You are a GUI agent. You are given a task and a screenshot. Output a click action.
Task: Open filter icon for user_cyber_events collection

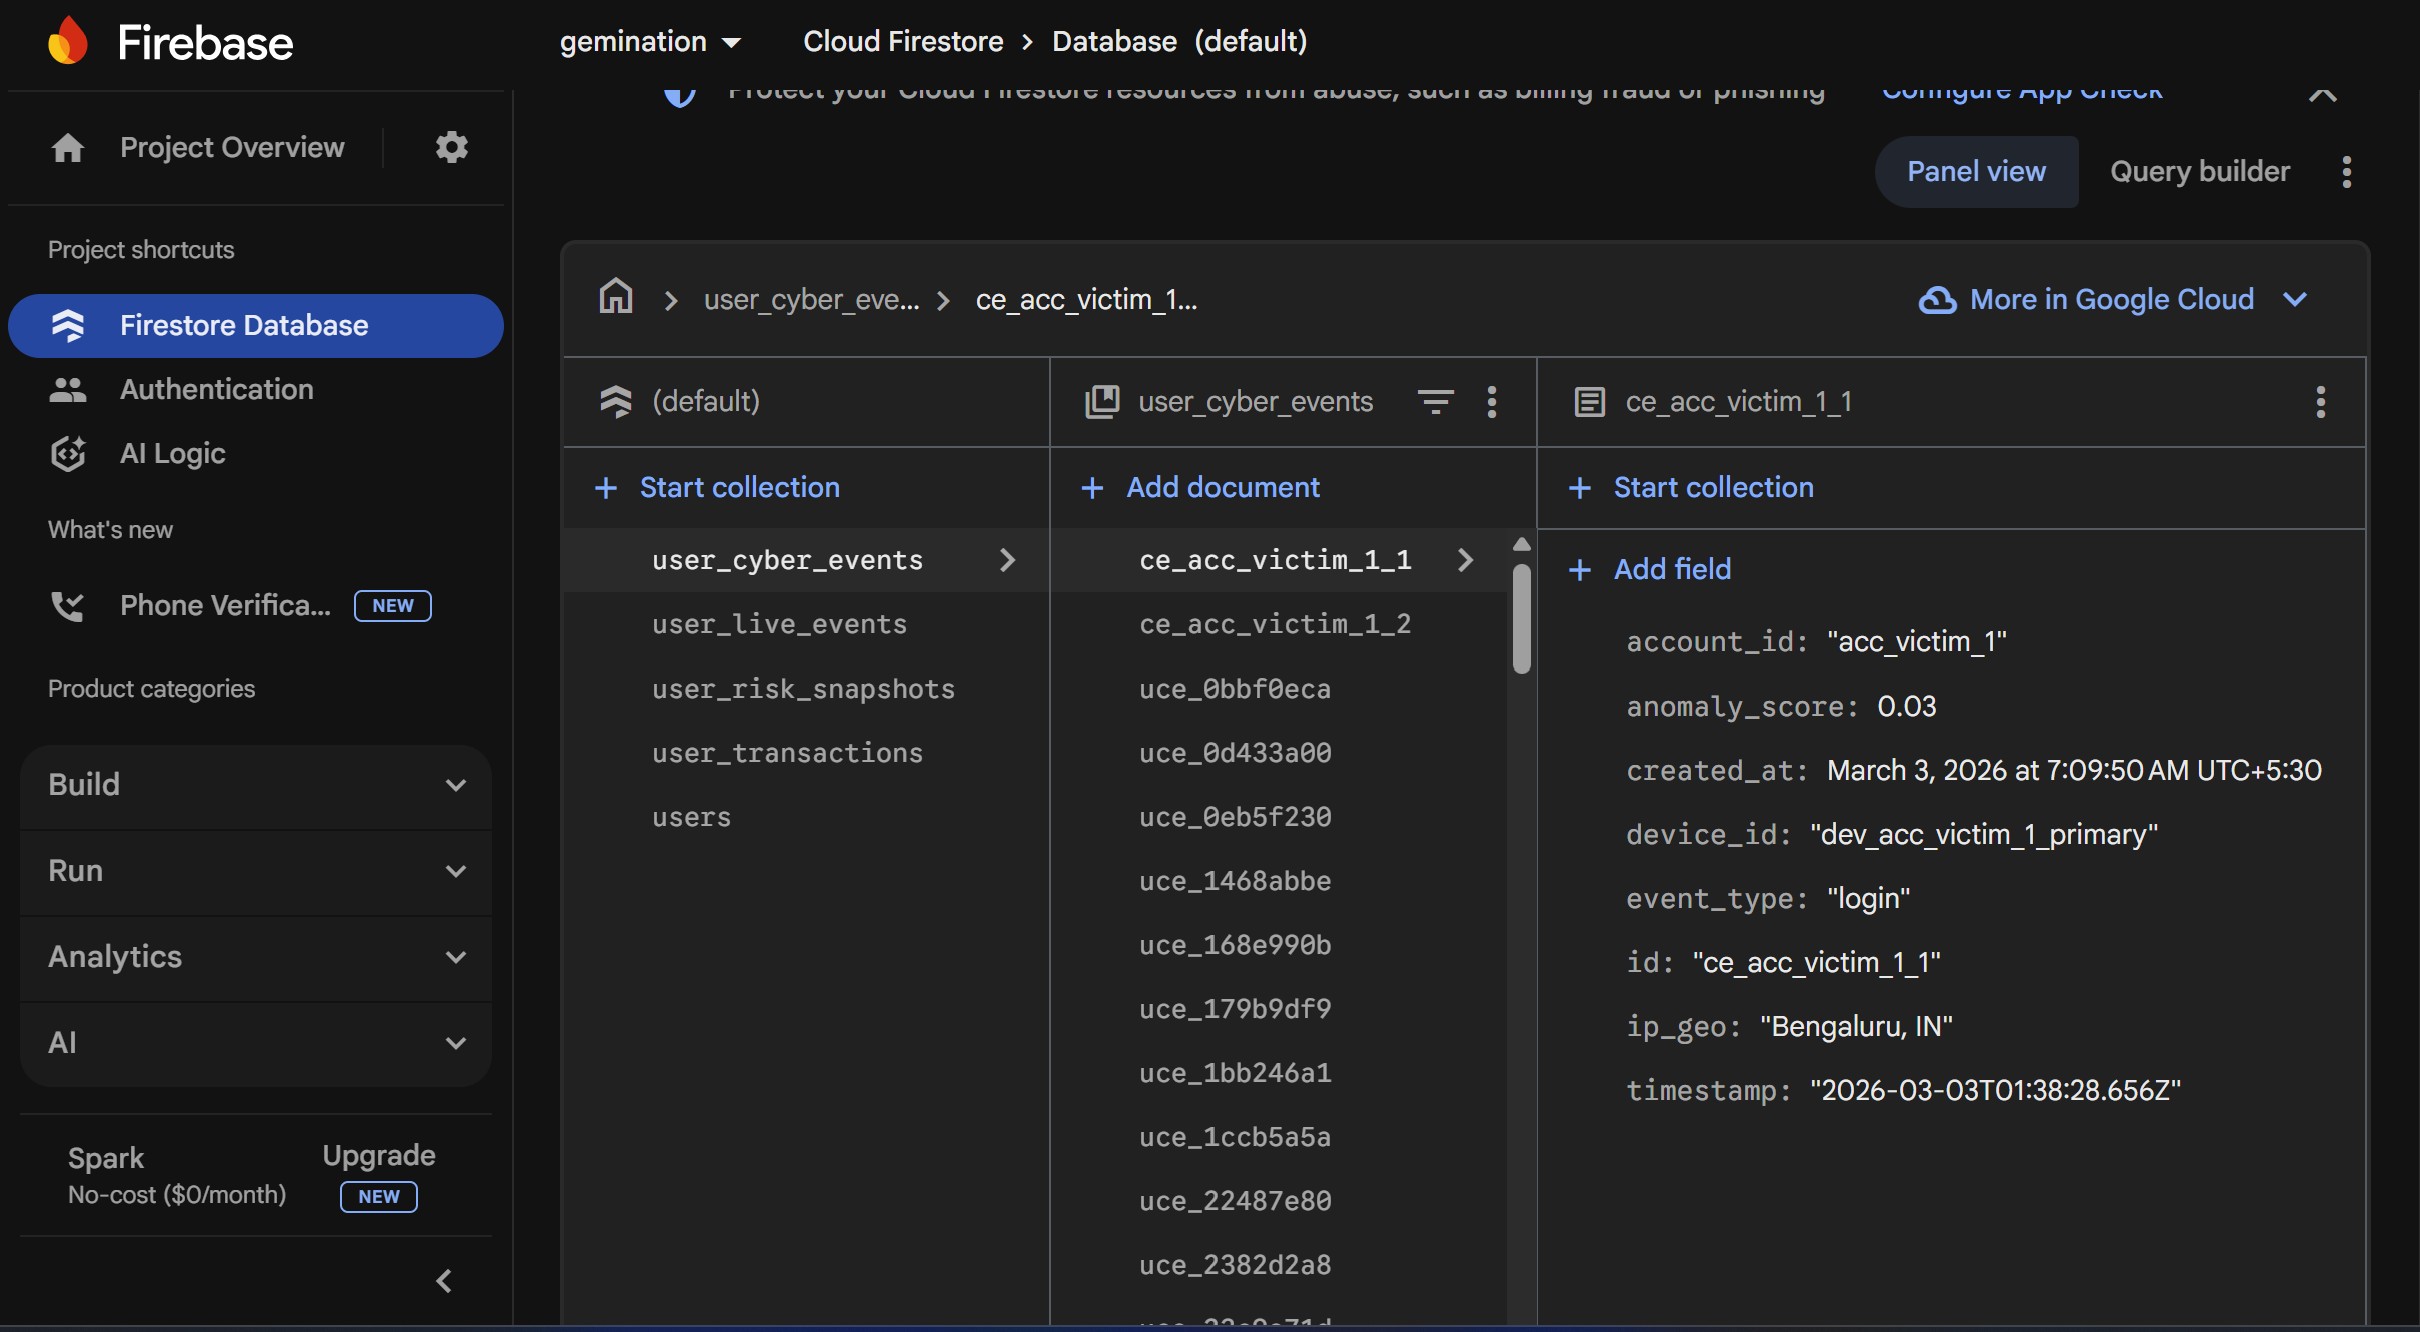pyautogui.click(x=1435, y=402)
